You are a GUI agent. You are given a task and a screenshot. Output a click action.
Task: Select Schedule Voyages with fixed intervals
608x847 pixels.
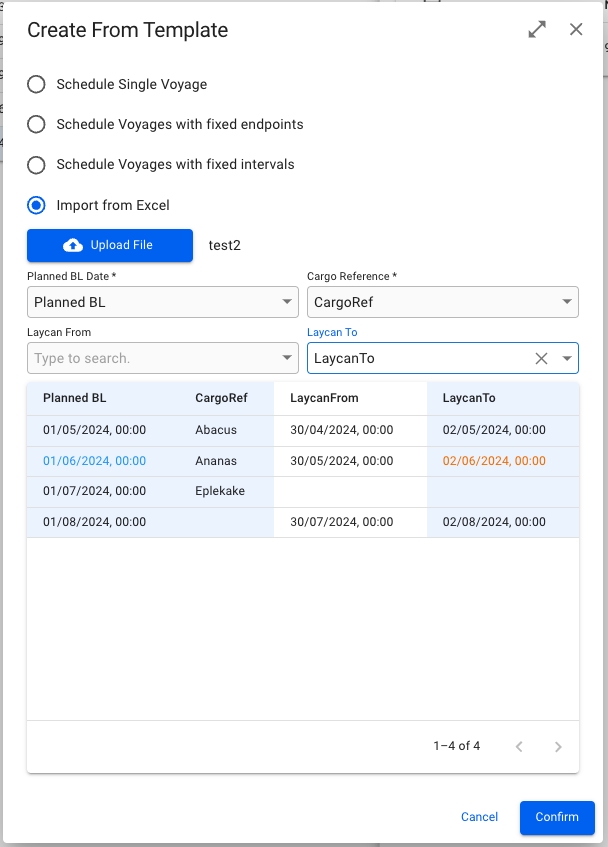click(36, 164)
